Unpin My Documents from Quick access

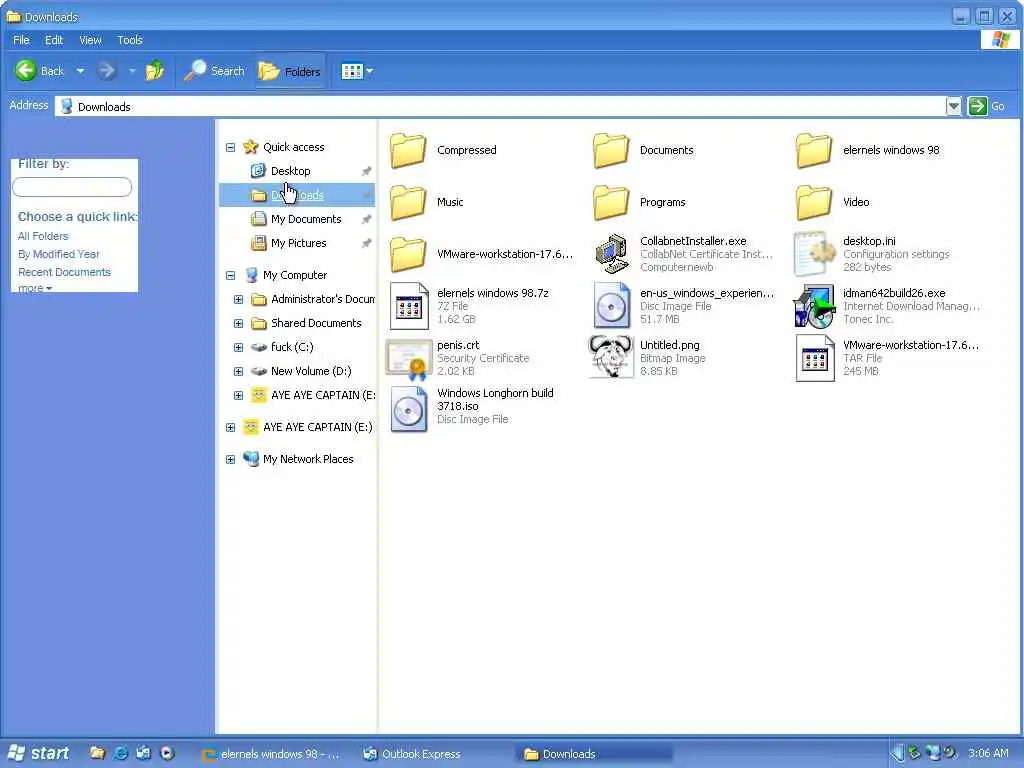click(x=366, y=219)
